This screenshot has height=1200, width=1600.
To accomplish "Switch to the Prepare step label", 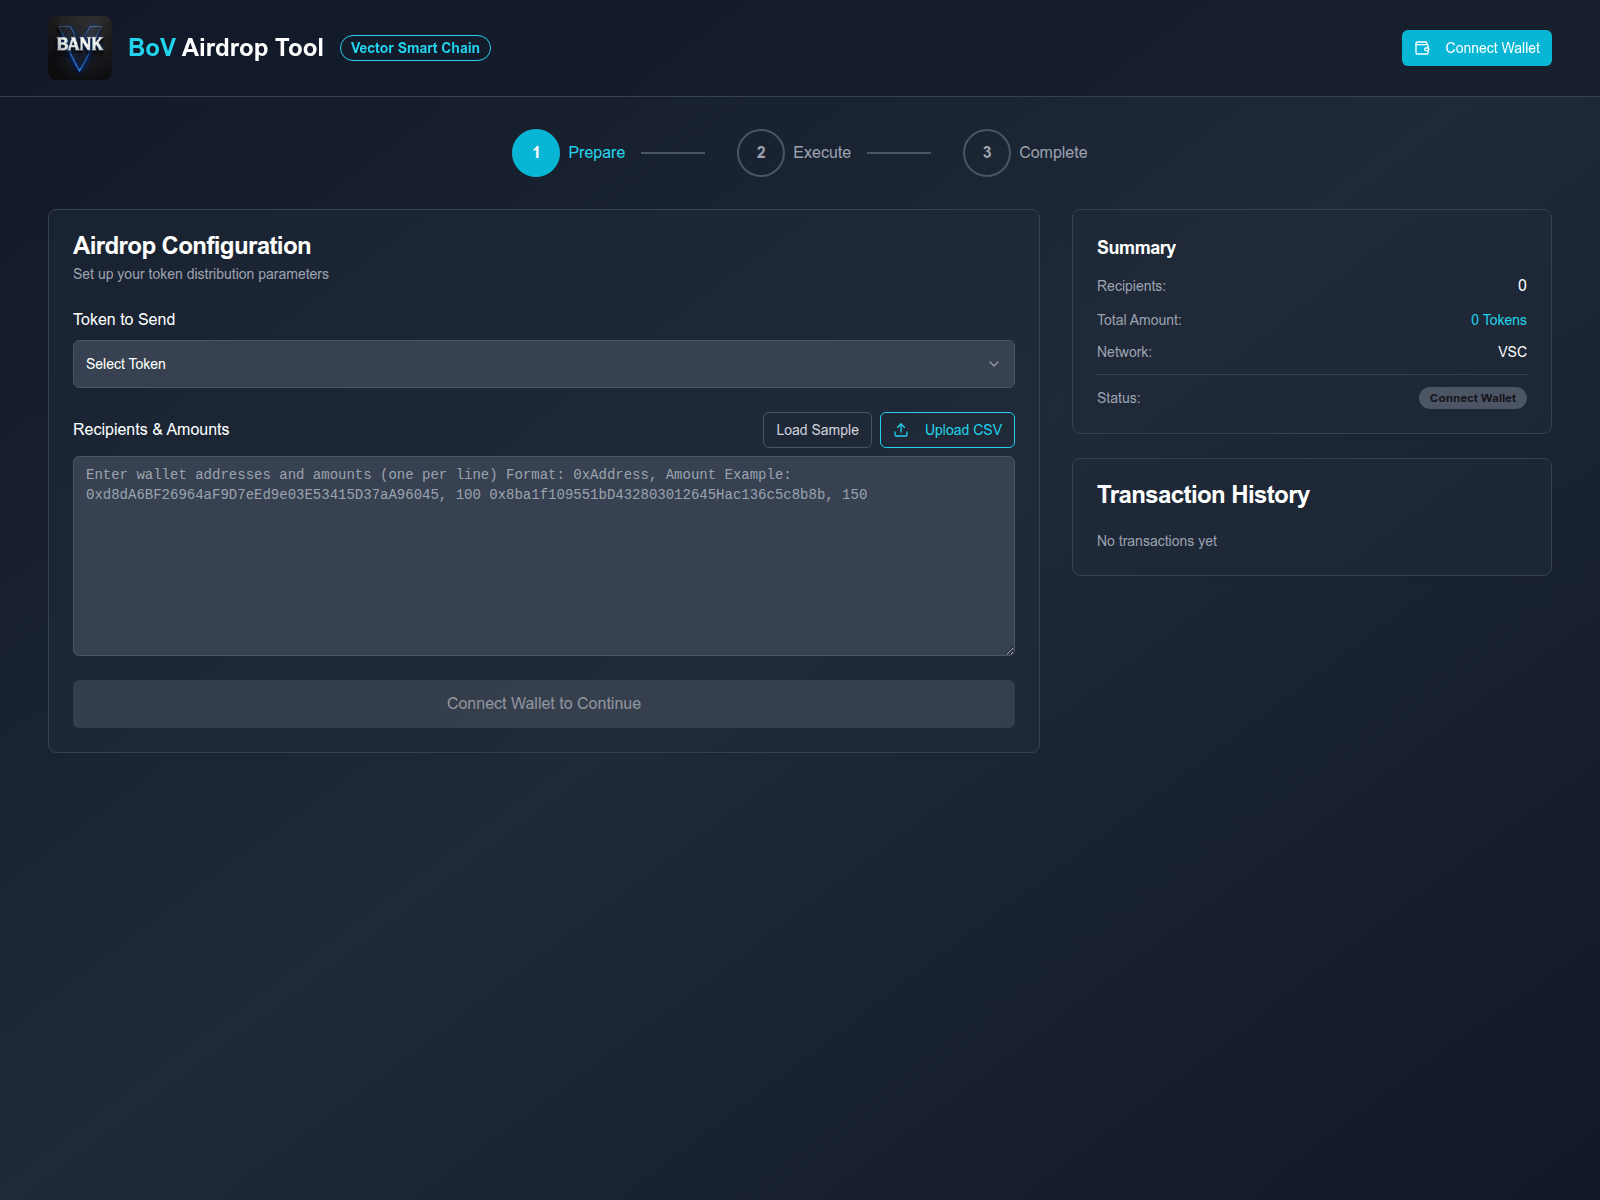I will click(596, 152).
